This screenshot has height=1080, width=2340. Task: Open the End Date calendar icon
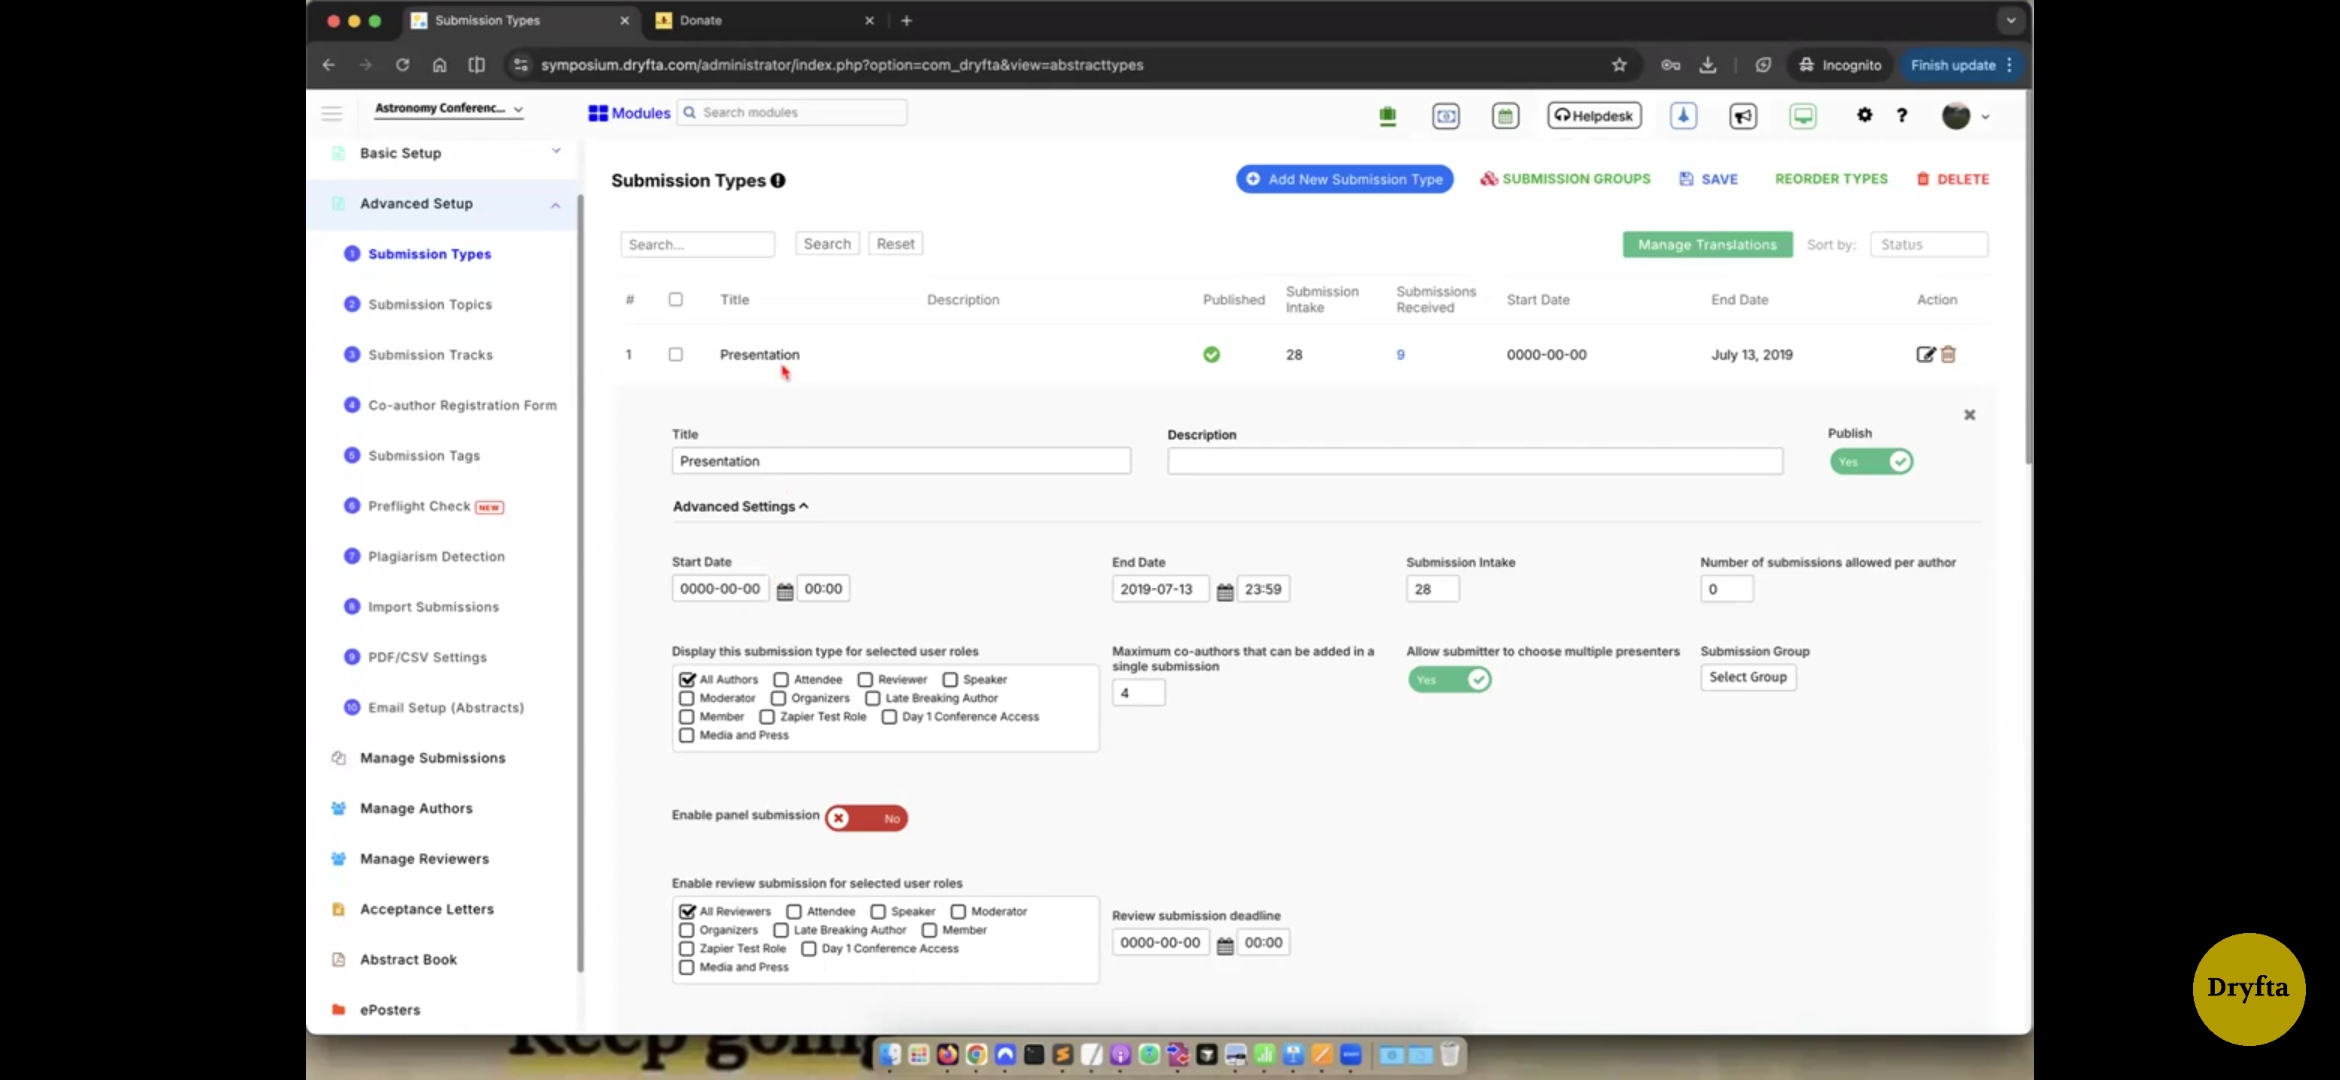[1225, 591]
